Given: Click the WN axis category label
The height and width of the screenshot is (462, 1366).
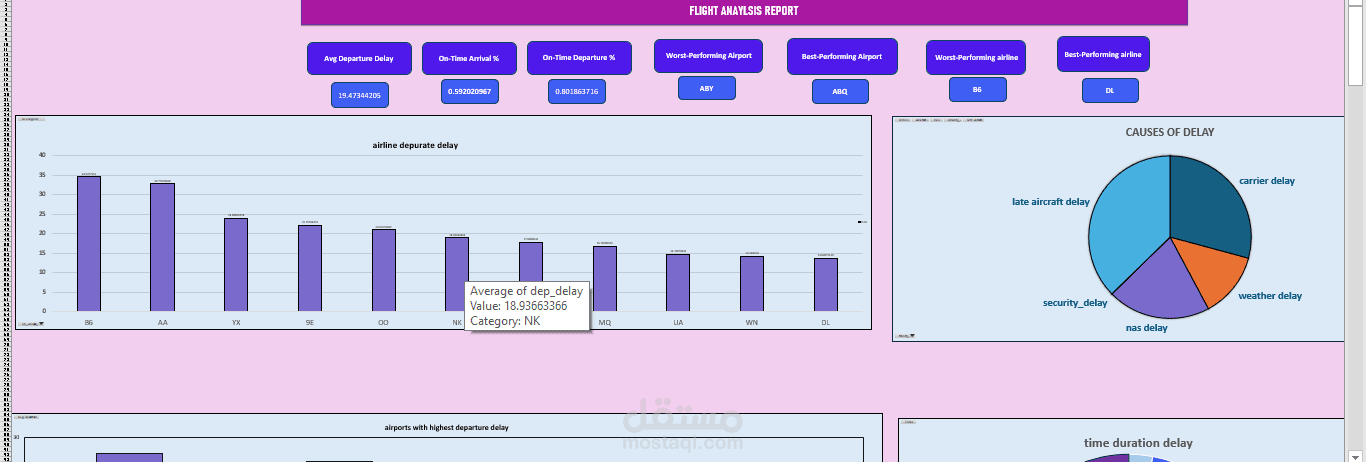Looking at the screenshot, I should tap(752, 323).
